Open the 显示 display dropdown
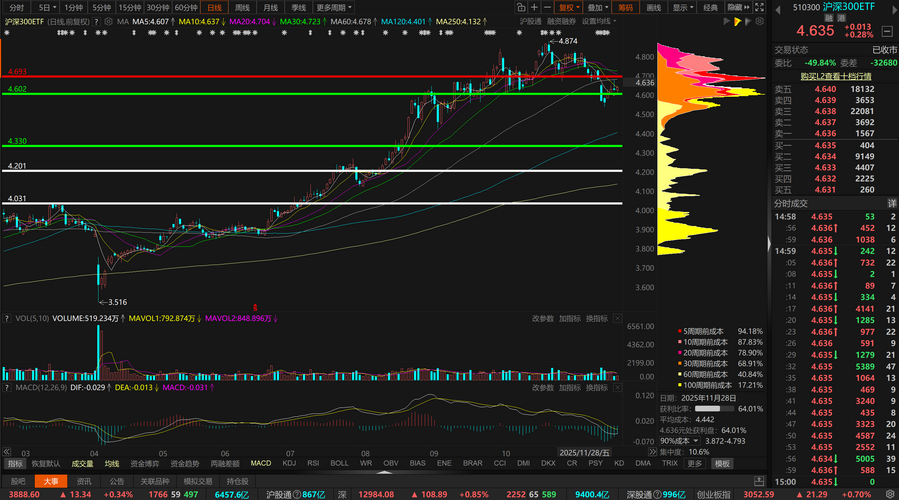Image resolution: width=899 pixels, height=500 pixels. (x=682, y=7)
